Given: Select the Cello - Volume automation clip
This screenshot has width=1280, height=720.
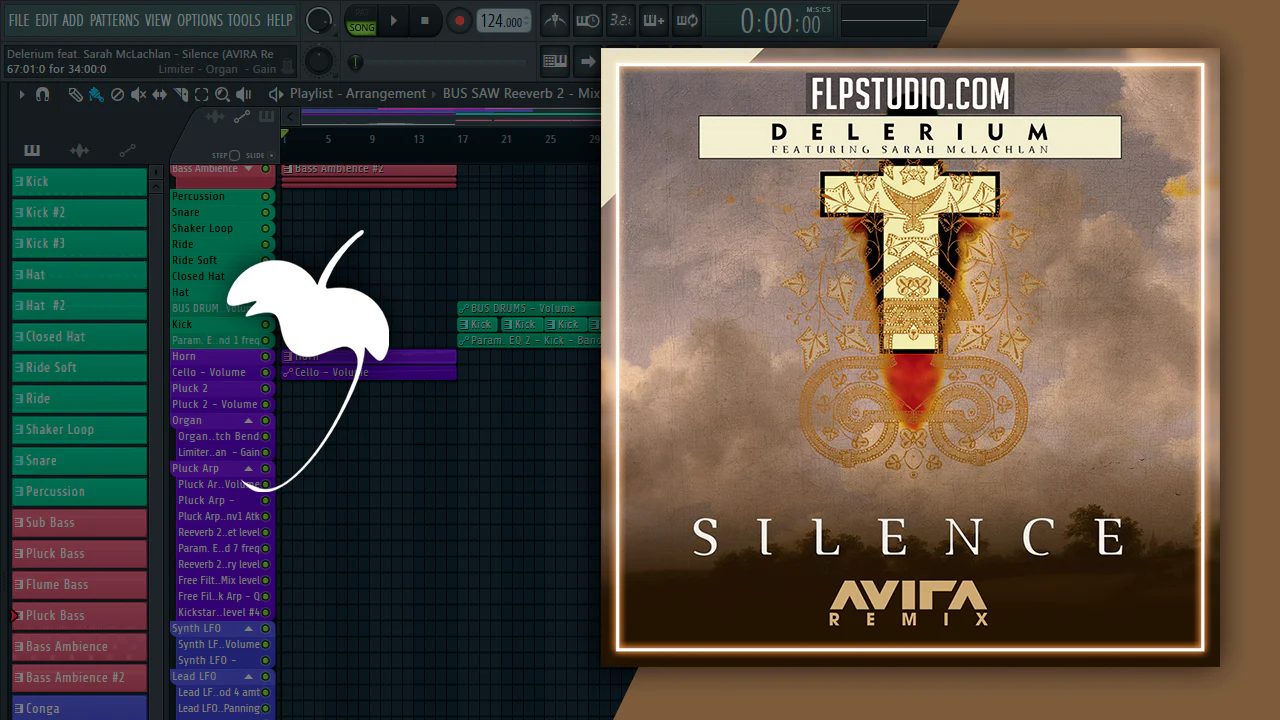Looking at the screenshot, I should click(369, 372).
